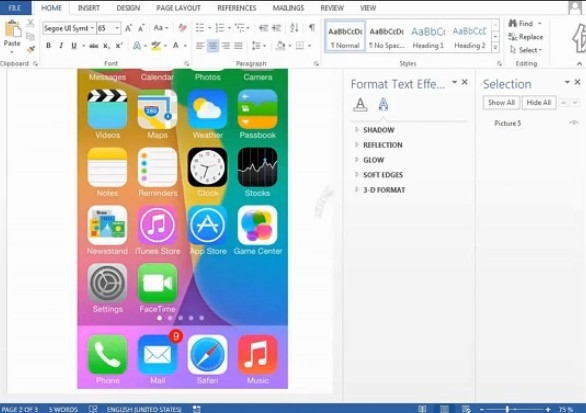Click the font color A button
This screenshot has width=586, height=413.
(176, 46)
